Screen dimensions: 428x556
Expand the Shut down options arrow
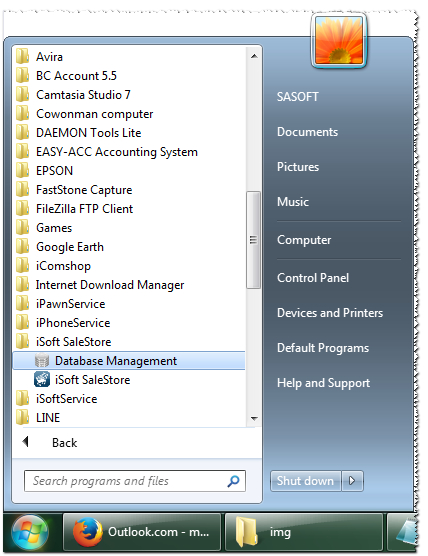click(352, 481)
